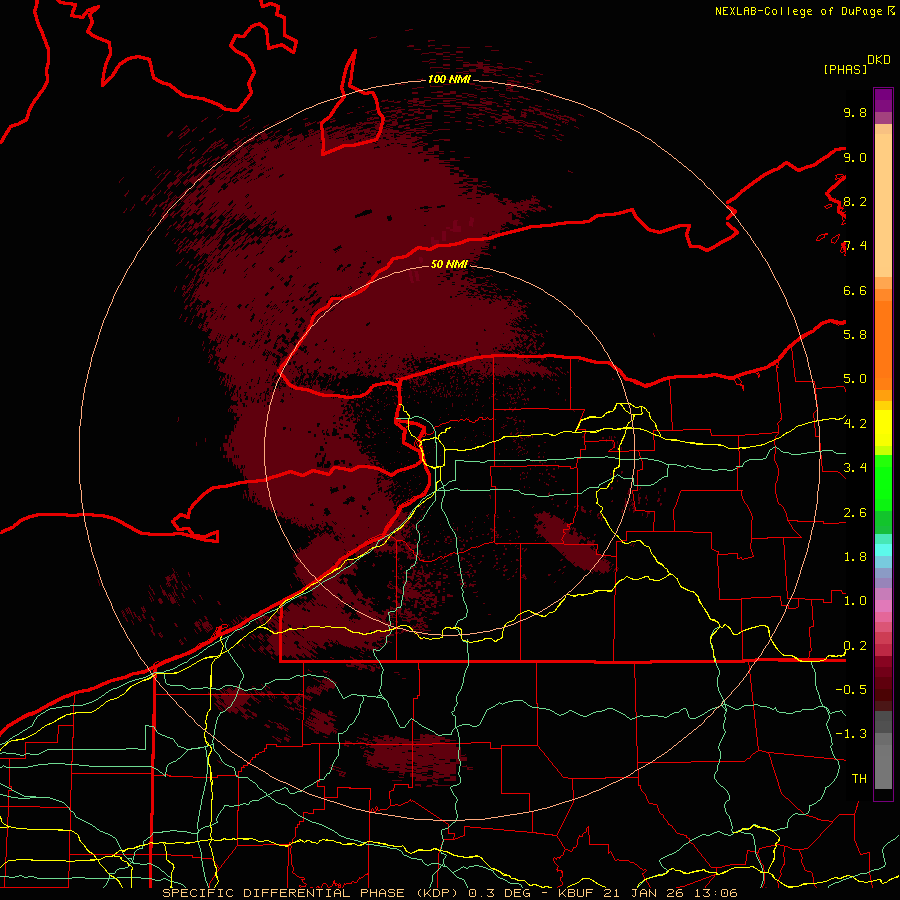Click the DKD label above the color scale
Image resolution: width=900 pixels, height=900 pixels.
pos(879,60)
